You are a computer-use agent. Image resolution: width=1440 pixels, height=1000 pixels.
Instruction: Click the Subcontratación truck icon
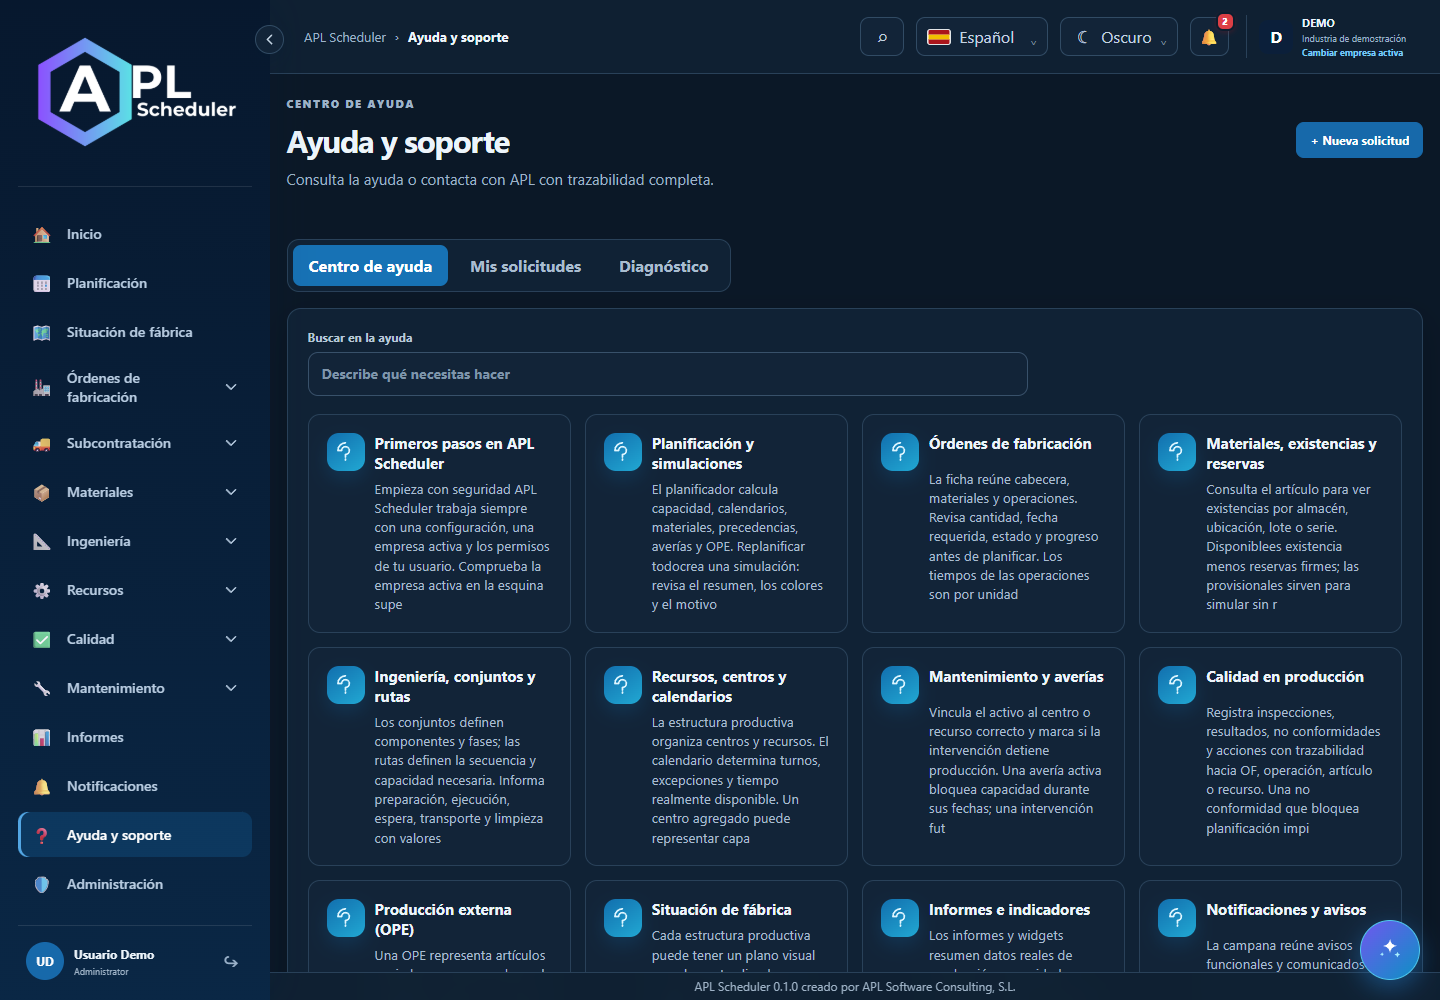[42, 444]
